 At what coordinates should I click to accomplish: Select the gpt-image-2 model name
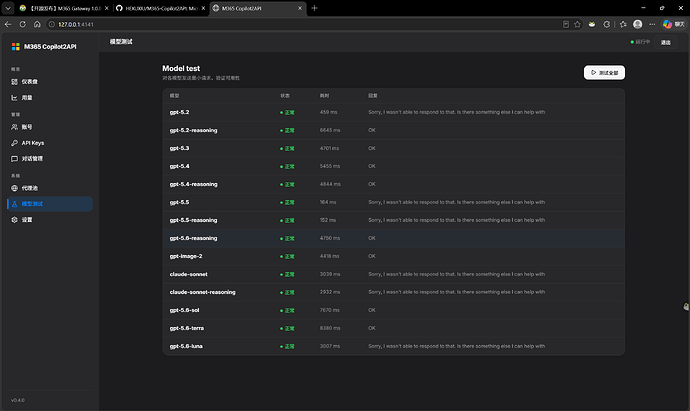[x=186, y=256]
